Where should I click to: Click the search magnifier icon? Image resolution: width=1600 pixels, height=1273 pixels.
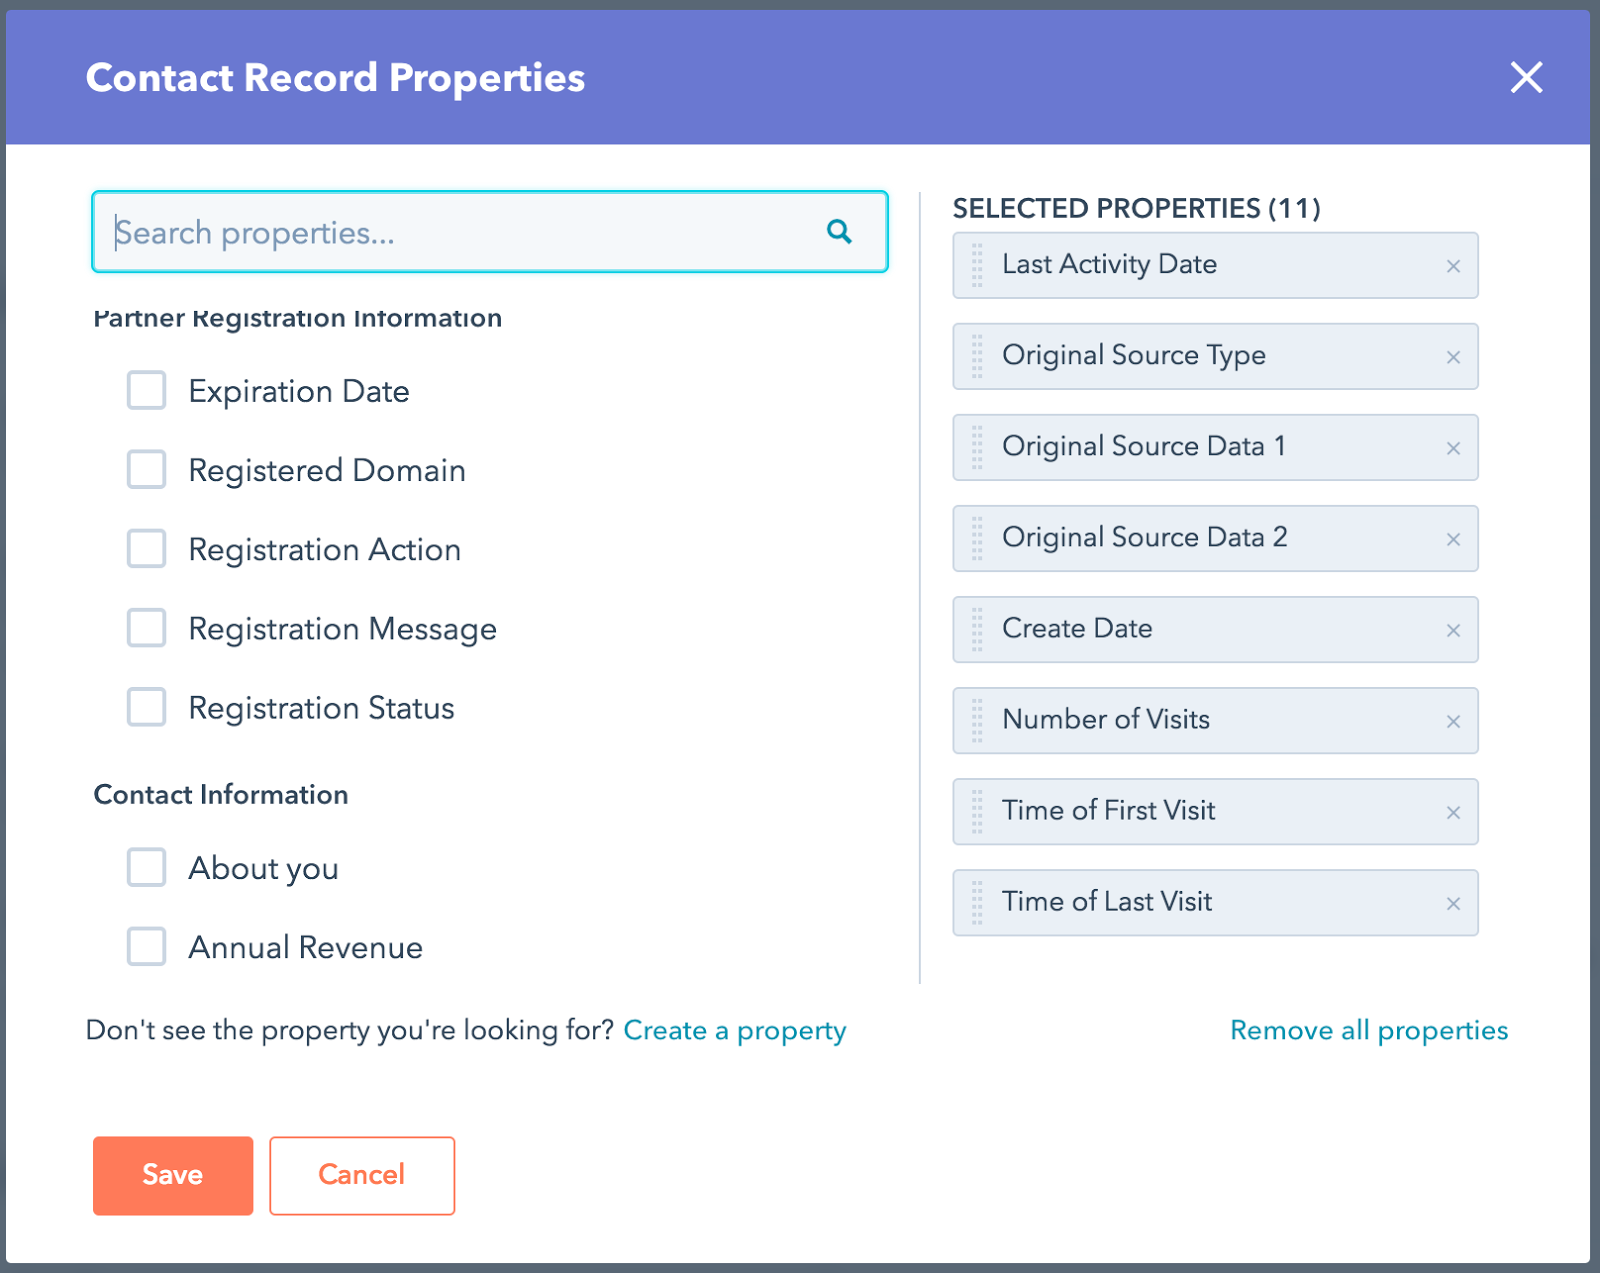pos(839,232)
